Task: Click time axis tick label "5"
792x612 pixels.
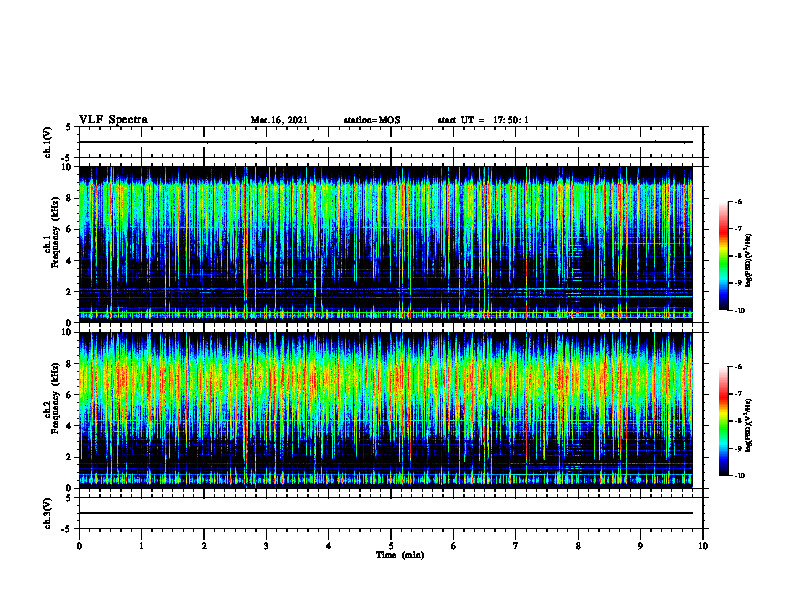Action: pos(391,546)
